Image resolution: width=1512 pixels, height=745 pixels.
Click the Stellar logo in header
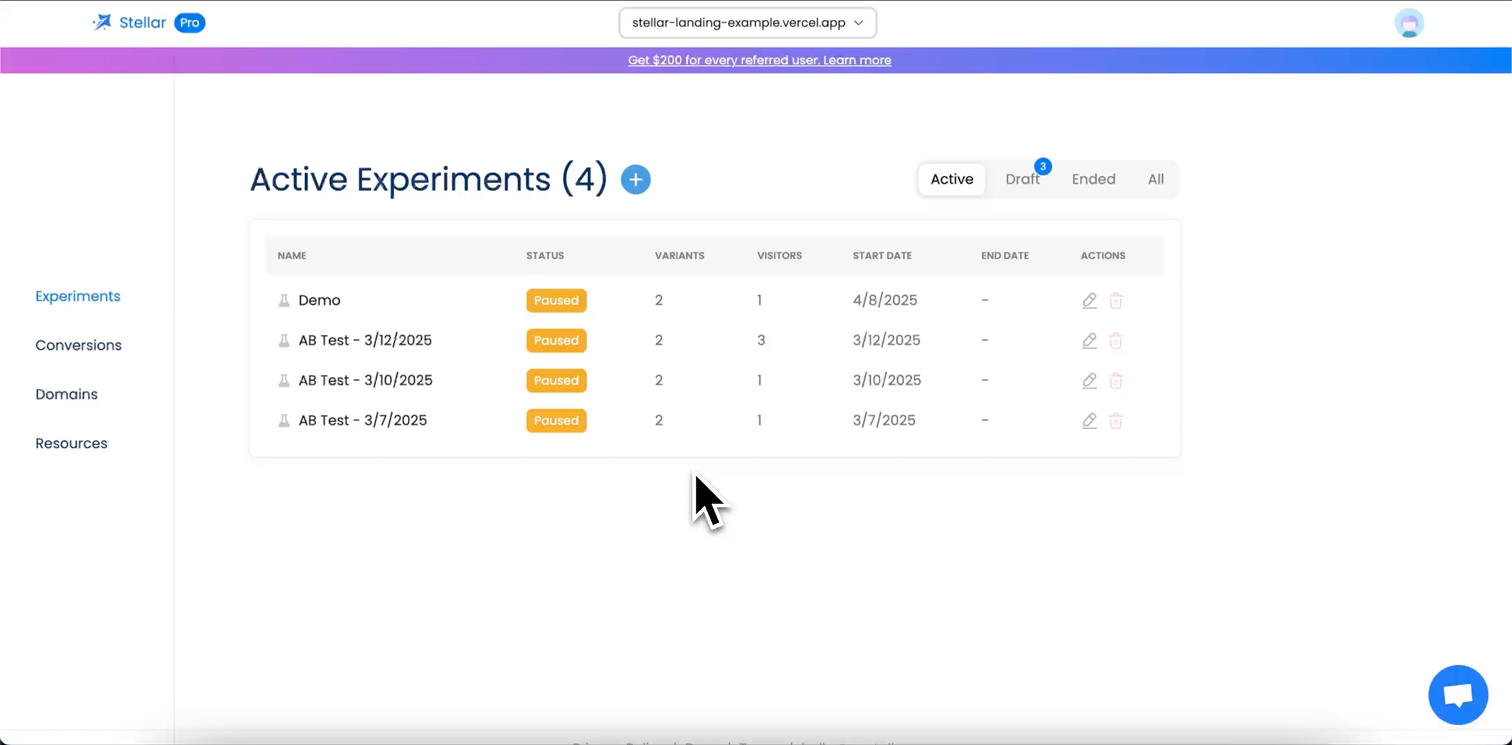(130, 23)
